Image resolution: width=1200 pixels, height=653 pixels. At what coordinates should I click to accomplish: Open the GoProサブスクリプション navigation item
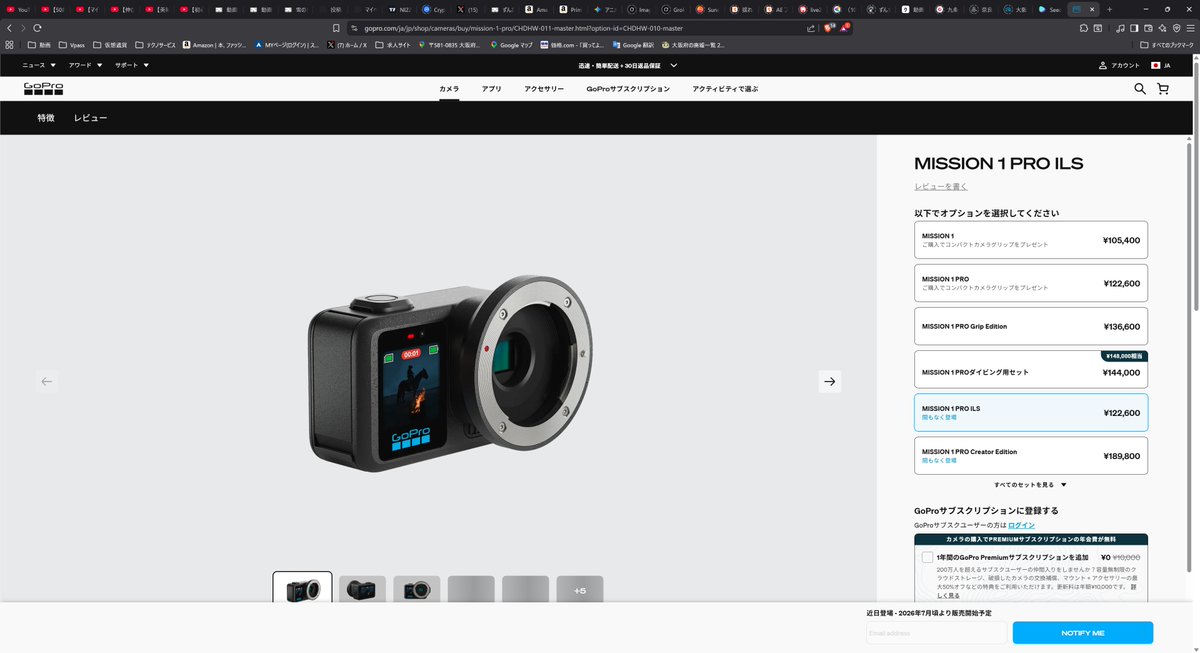[x=628, y=89]
